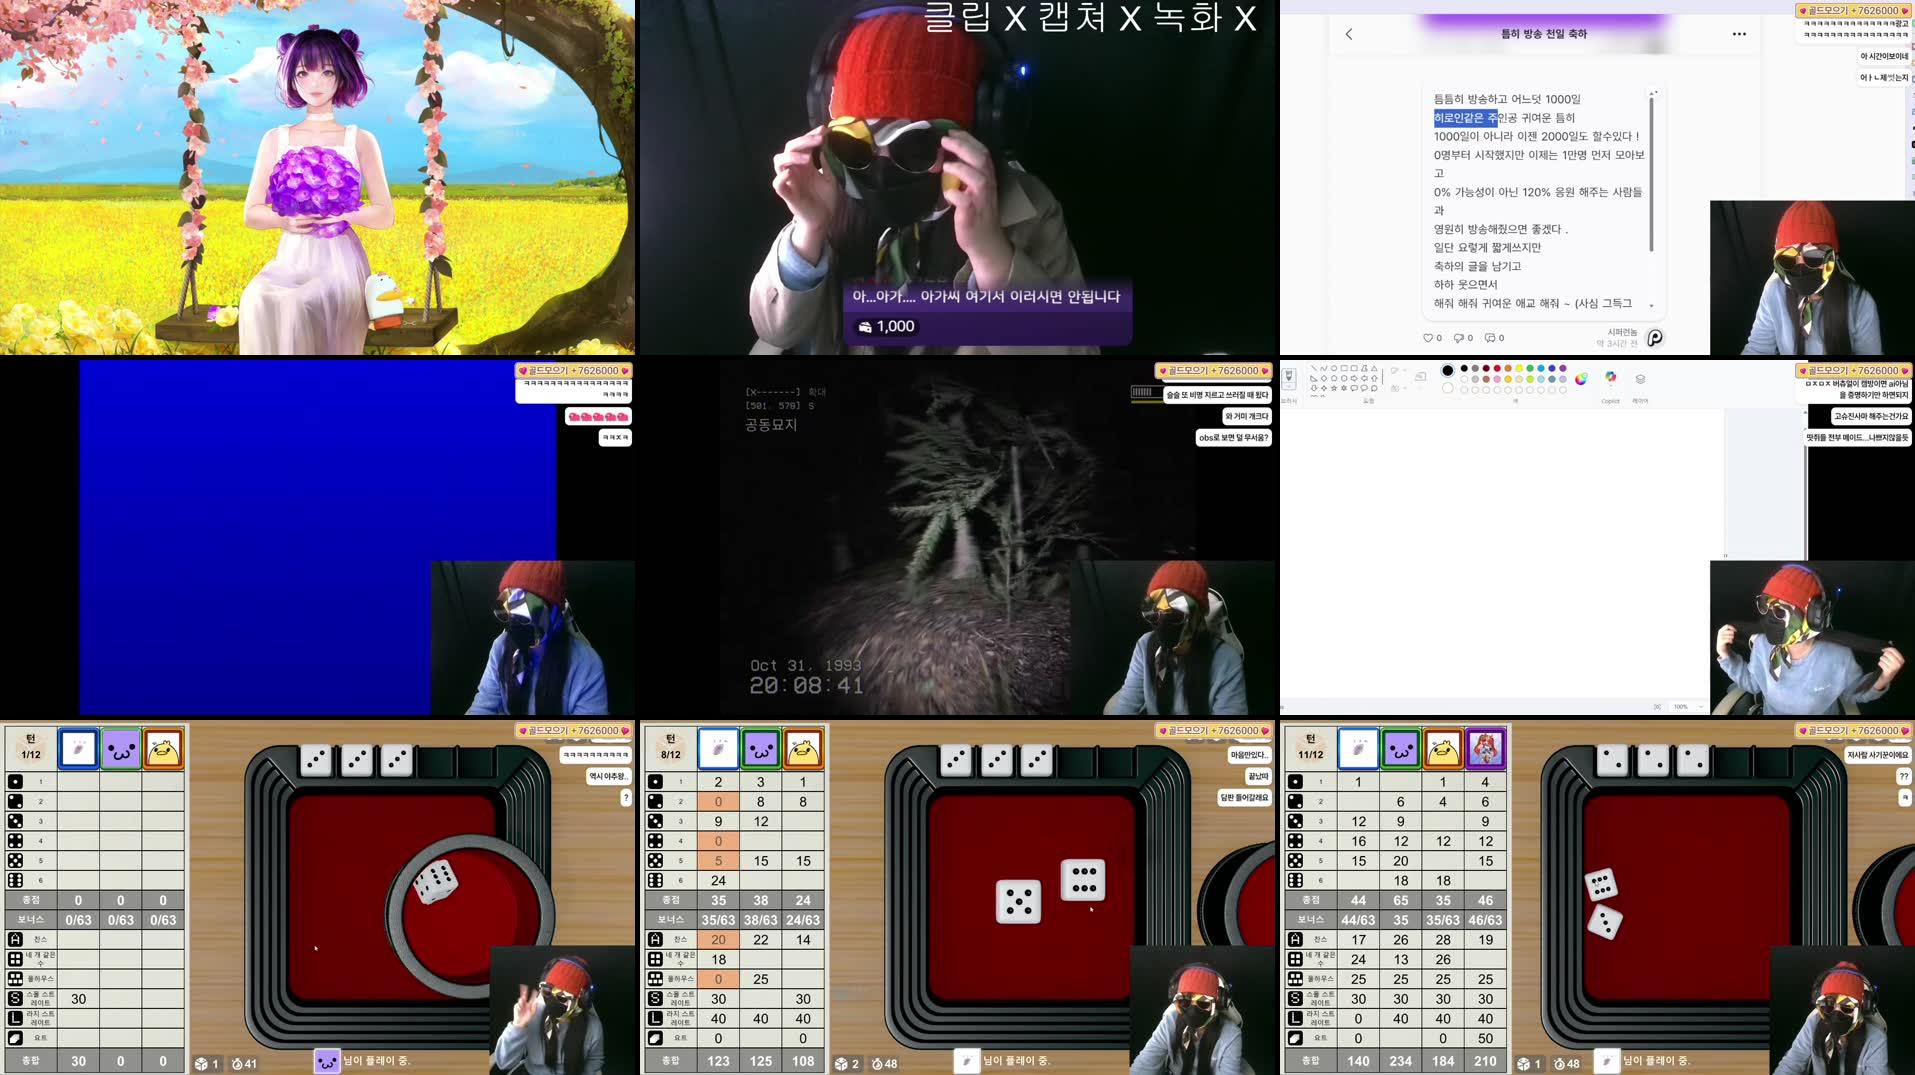Open the shape outline dropdown in Paint

tap(1404, 371)
